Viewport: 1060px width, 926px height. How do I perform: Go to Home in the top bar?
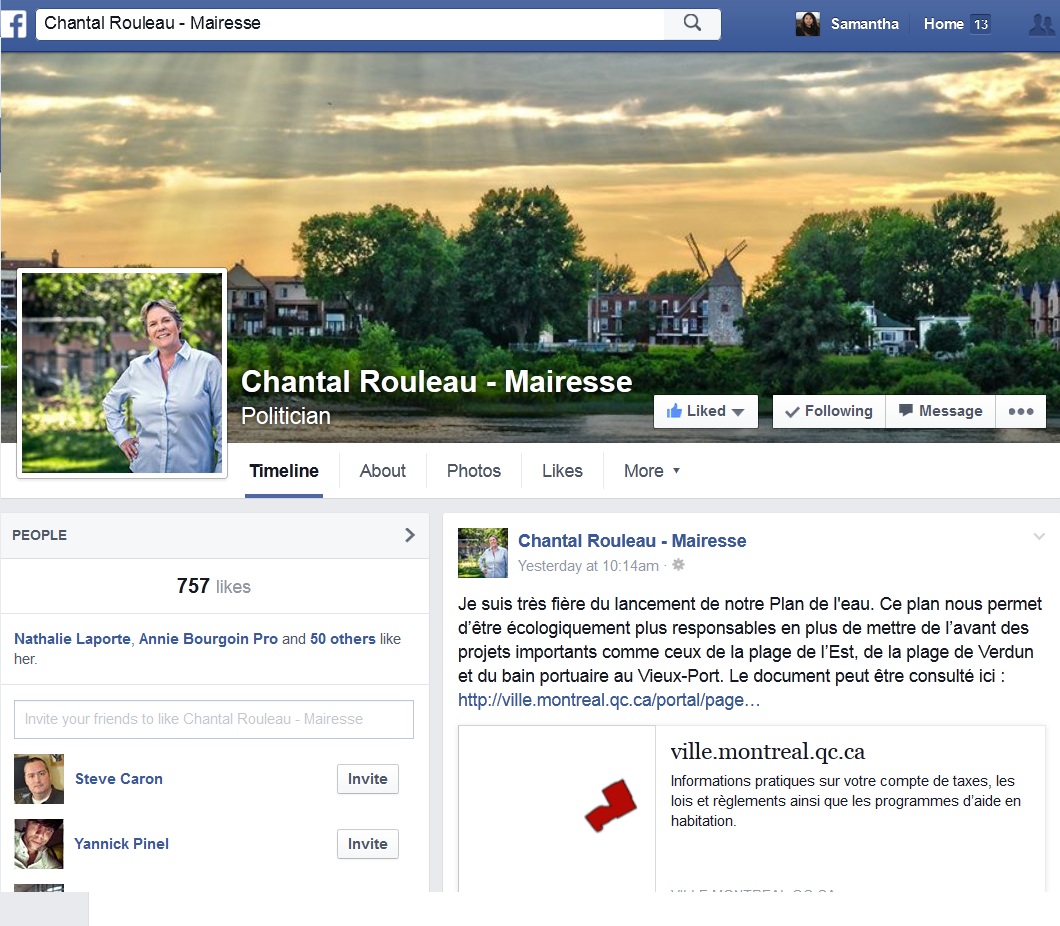943,24
